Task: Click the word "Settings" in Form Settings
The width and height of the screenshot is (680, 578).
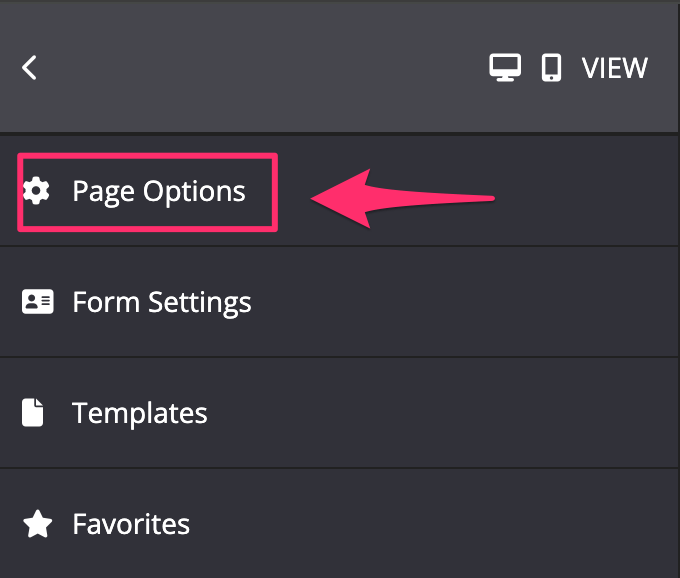Action: pyautogui.click(x=200, y=302)
